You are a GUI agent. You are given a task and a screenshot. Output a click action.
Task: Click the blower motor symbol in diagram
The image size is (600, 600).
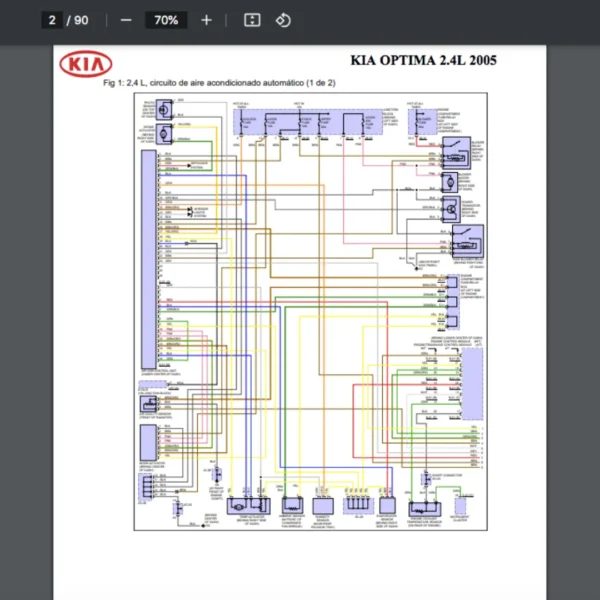point(451,181)
